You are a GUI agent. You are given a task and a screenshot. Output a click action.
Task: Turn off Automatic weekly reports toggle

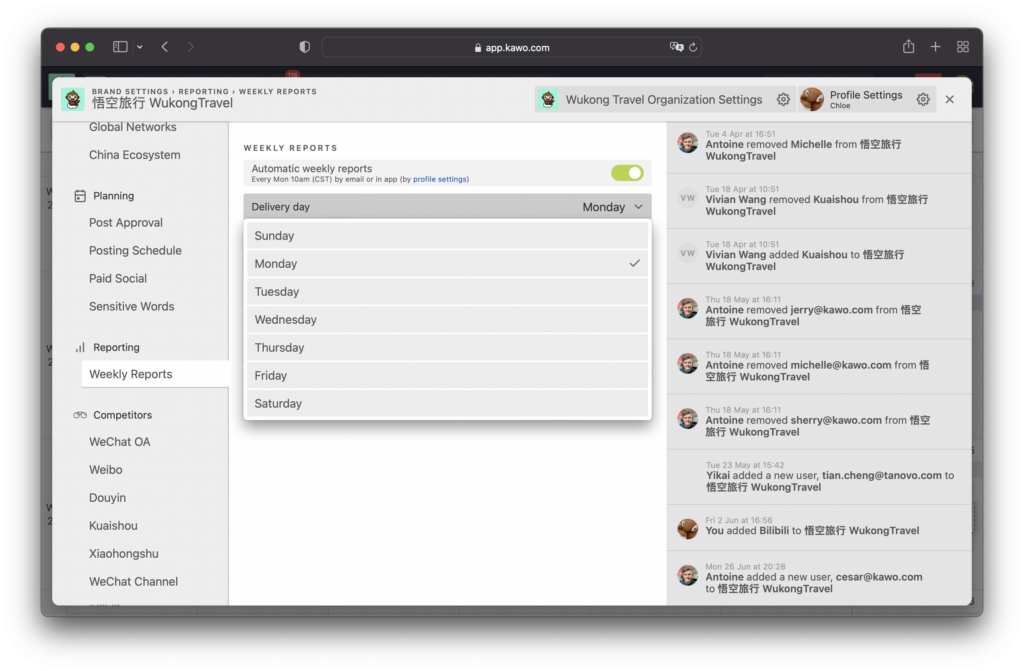[x=627, y=172]
